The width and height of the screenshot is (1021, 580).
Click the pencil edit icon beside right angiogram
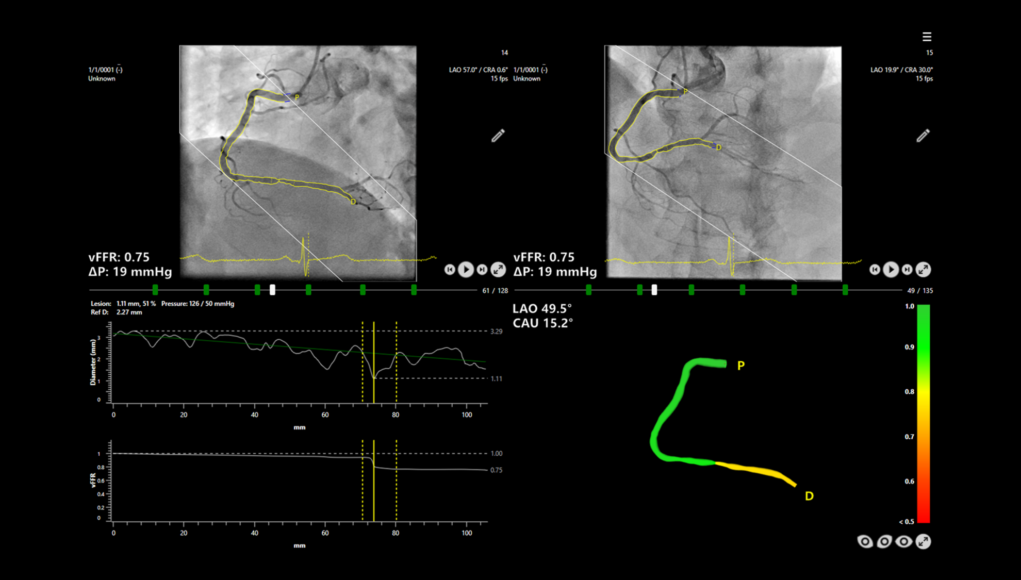[x=923, y=135]
